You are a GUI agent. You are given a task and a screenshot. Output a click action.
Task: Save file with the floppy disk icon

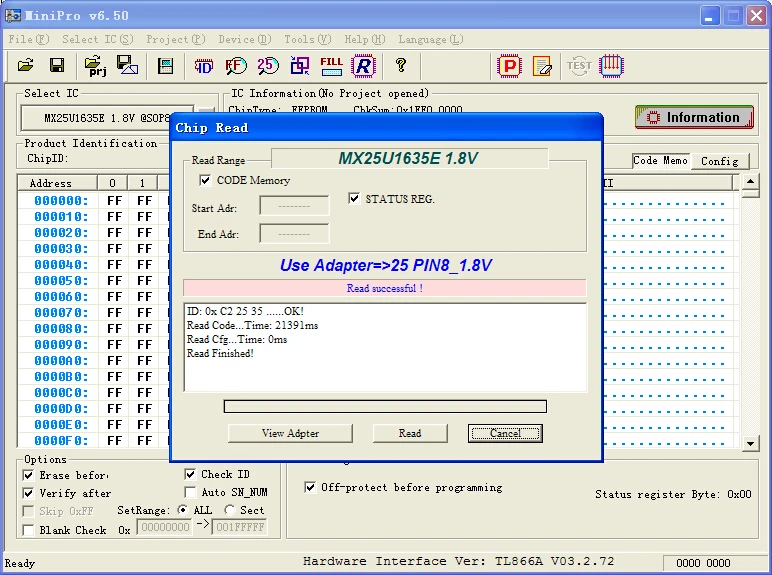(57, 65)
